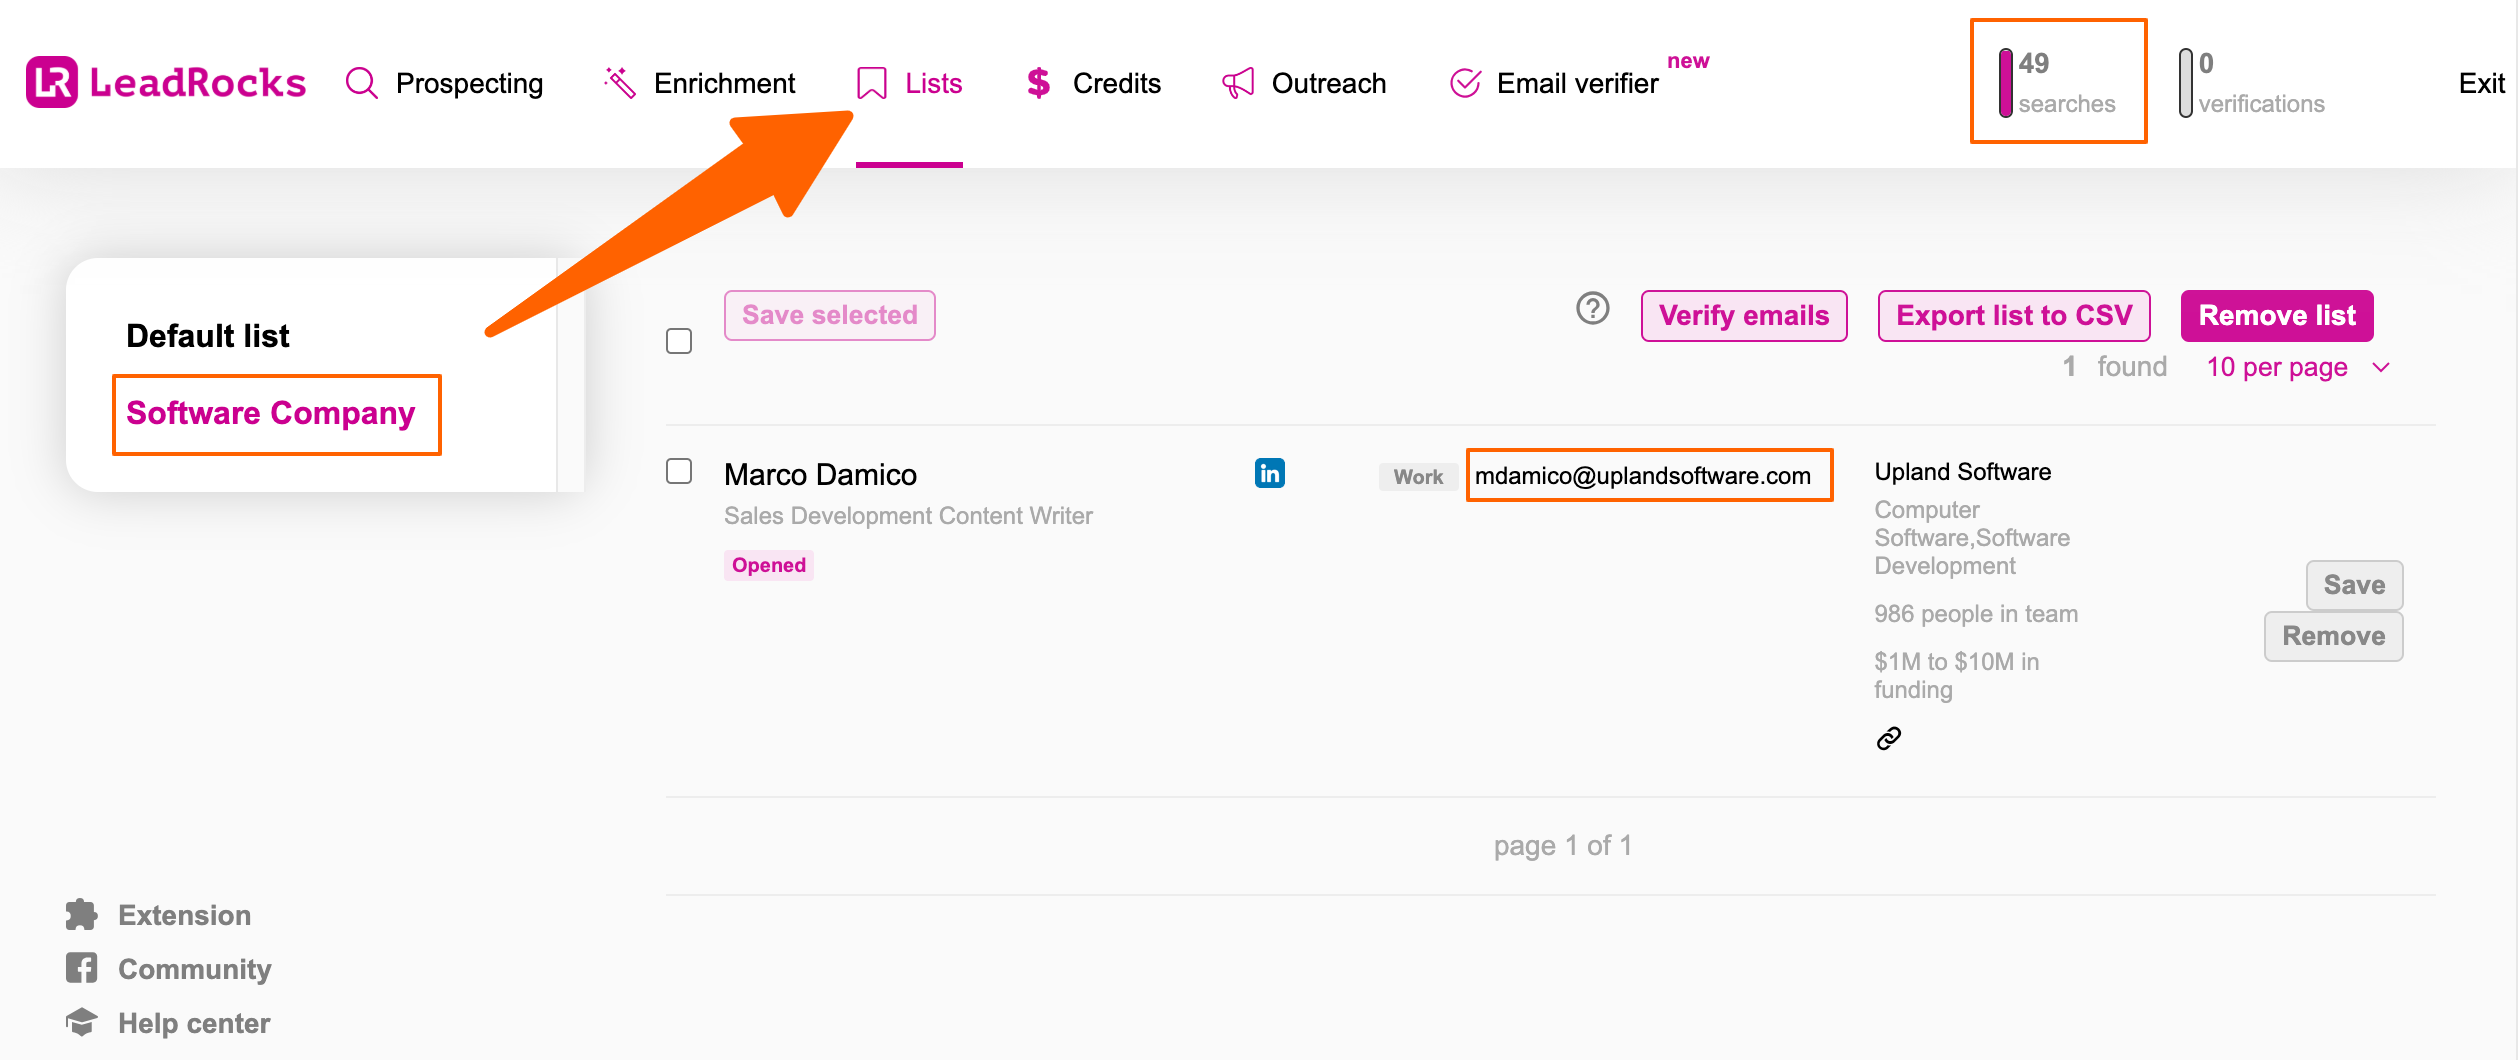Click the Outreach megaphone icon
The width and height of the screenshot is (2518, 1060).
1238,83
